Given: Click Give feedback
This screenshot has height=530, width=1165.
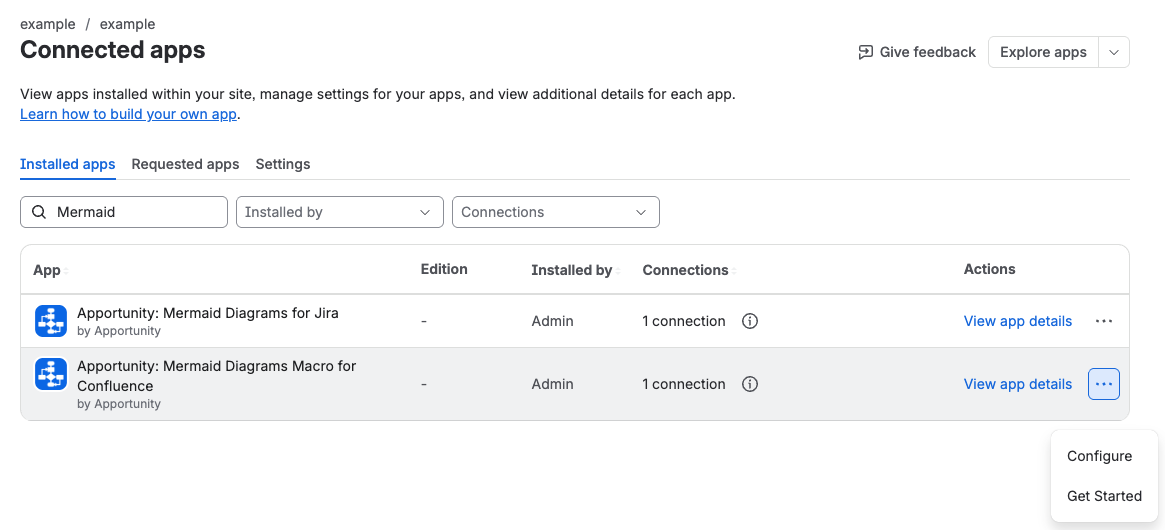Looking at the screenshot, I should (x=917, y=52).
